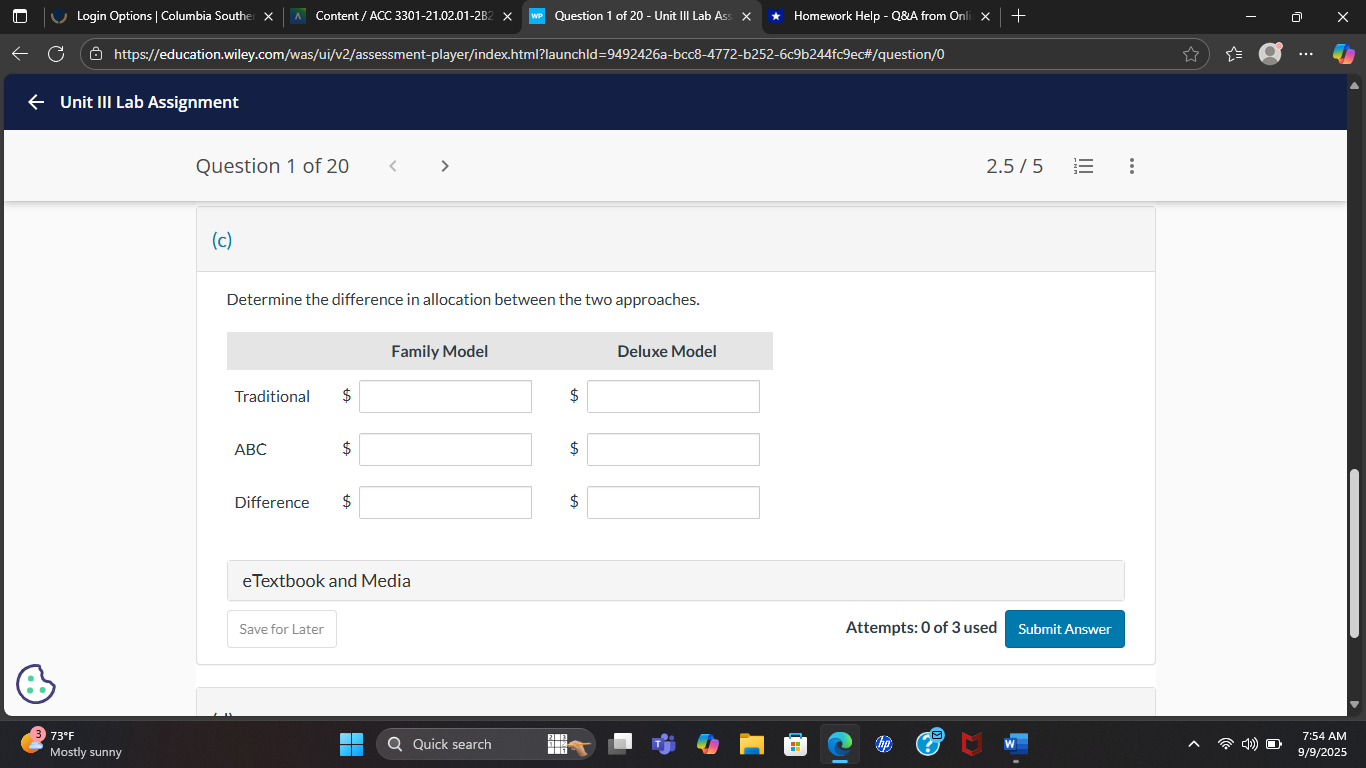Viewport: 1366px width, 768px height.
Task: Open the volume control in the tray
Action: (1249, 744)
